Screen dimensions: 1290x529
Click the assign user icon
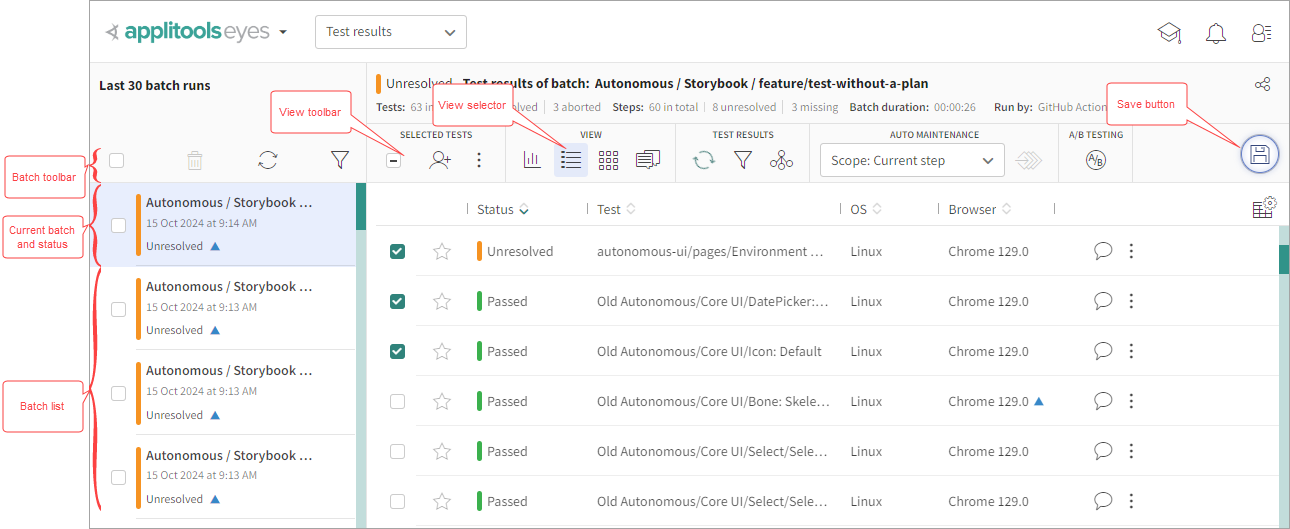(440, 160)
